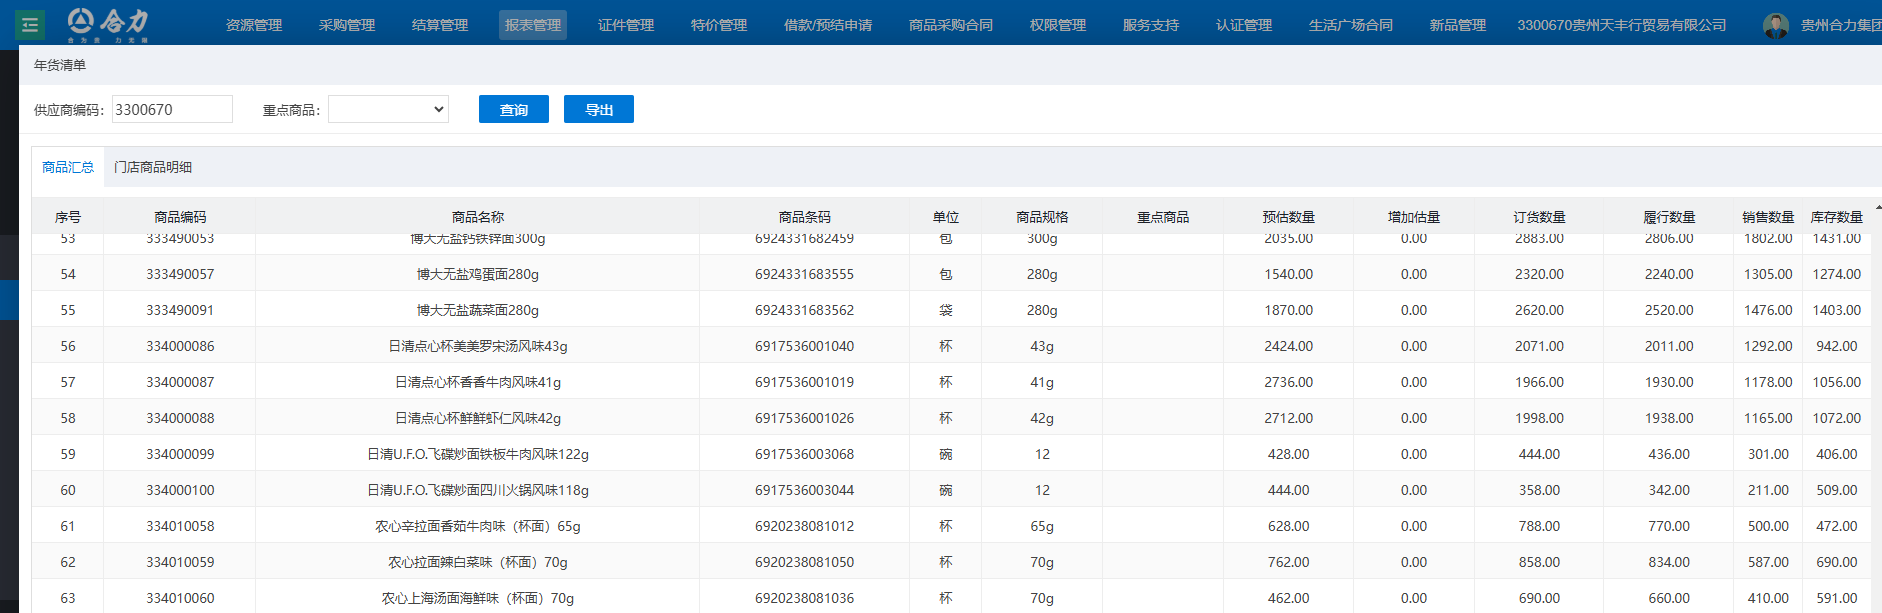
Task: Open the 报表管理 menu
Action: click(x=533, y=25)
